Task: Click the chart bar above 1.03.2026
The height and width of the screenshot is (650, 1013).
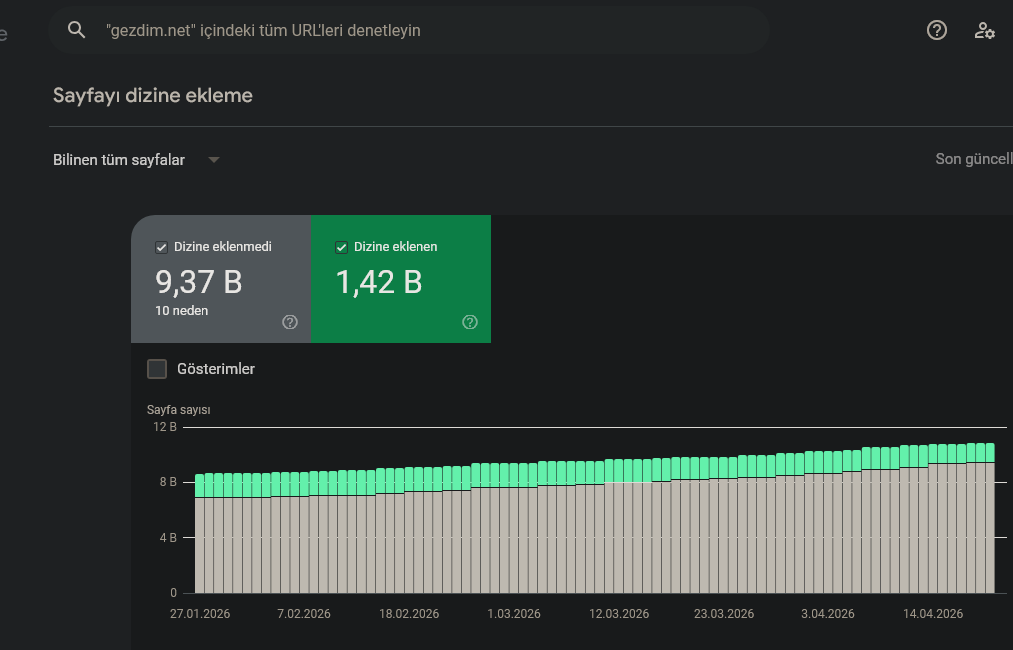Action: tap(514, 528)
